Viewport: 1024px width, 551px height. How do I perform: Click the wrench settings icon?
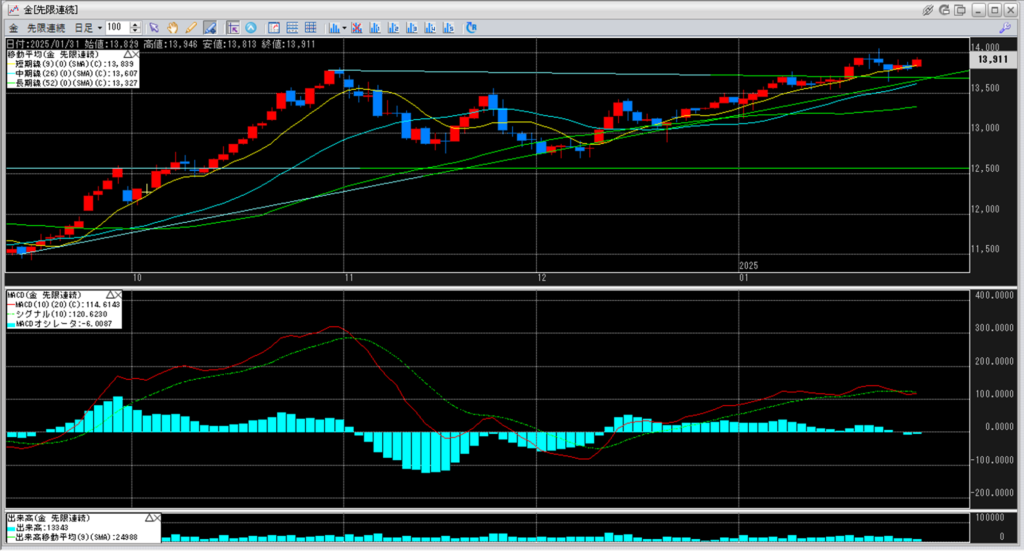[1004, 27]
